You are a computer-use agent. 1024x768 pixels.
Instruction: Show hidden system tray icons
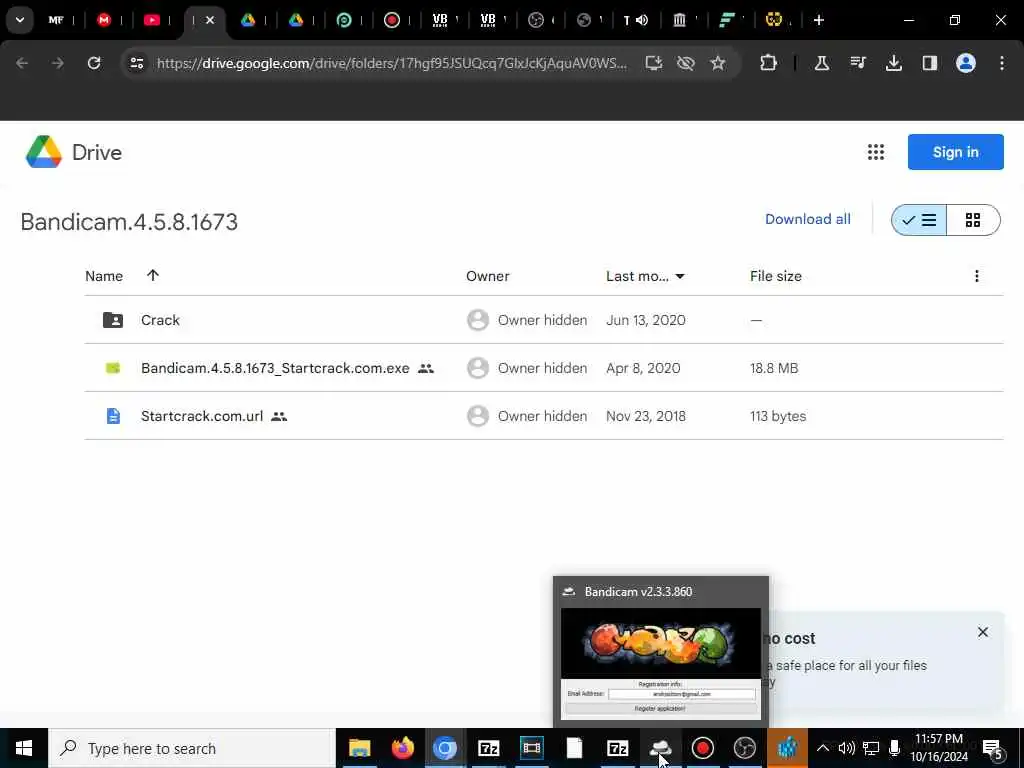[822, 748]
